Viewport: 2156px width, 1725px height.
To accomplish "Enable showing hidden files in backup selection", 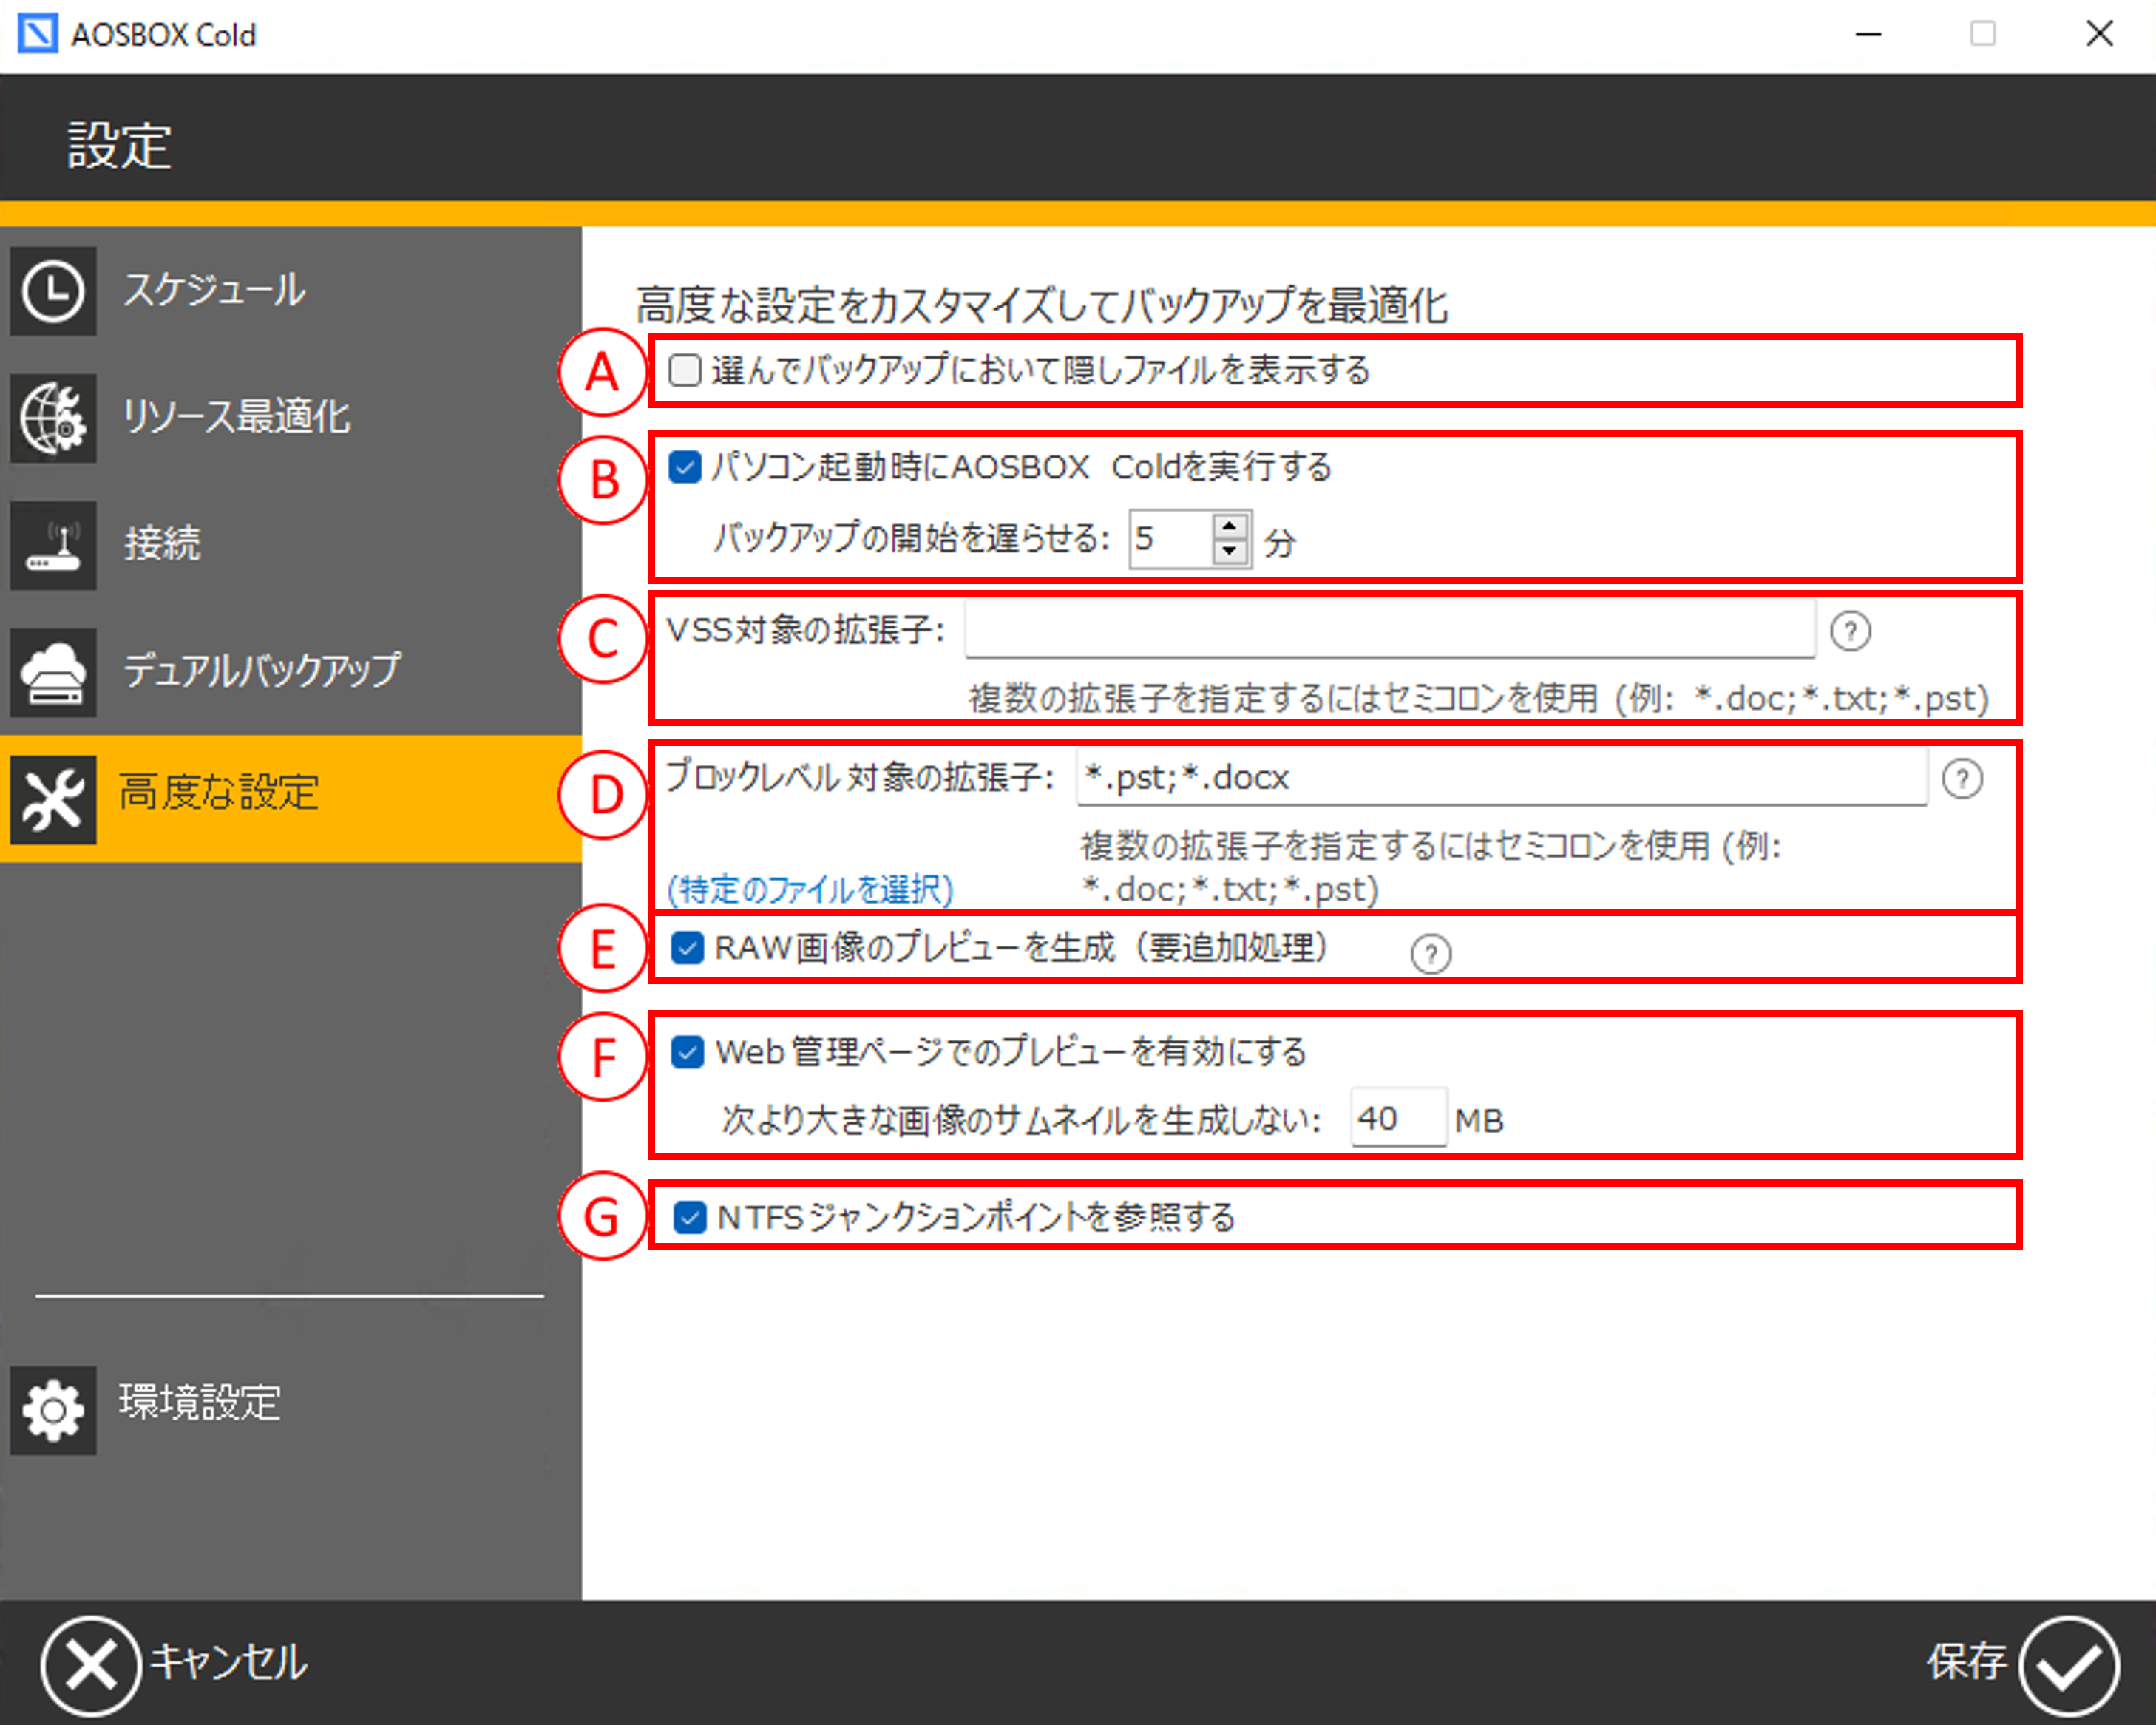I will point(685,371).
